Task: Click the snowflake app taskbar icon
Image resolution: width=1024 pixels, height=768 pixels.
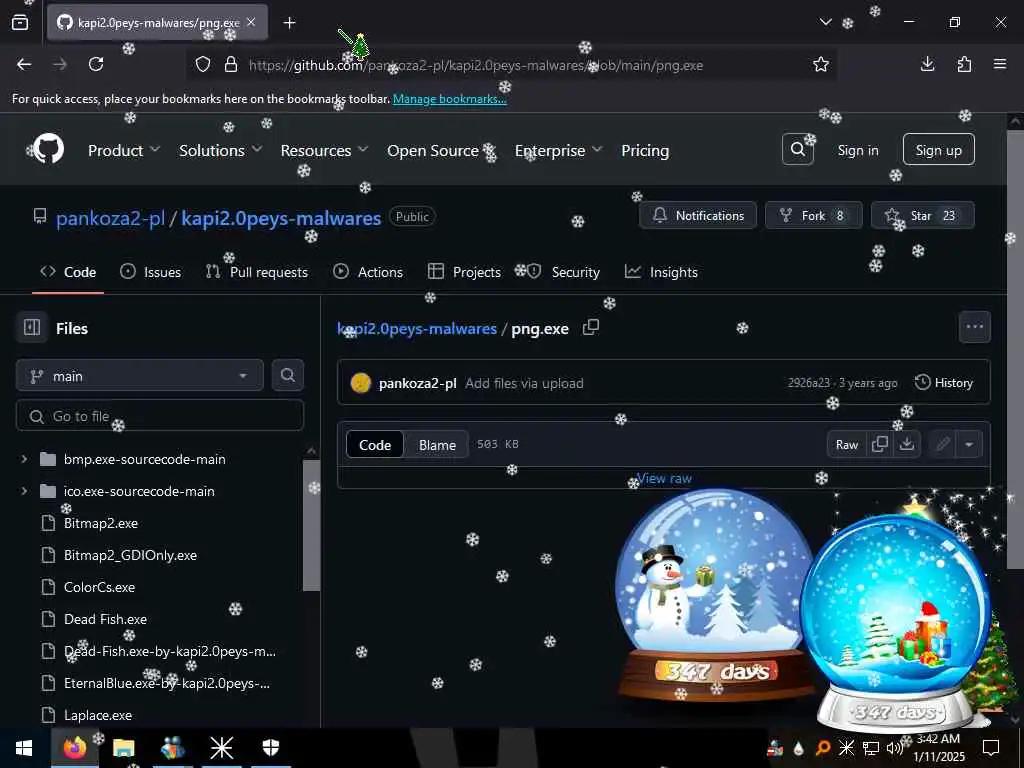Action: click(221, 748)
